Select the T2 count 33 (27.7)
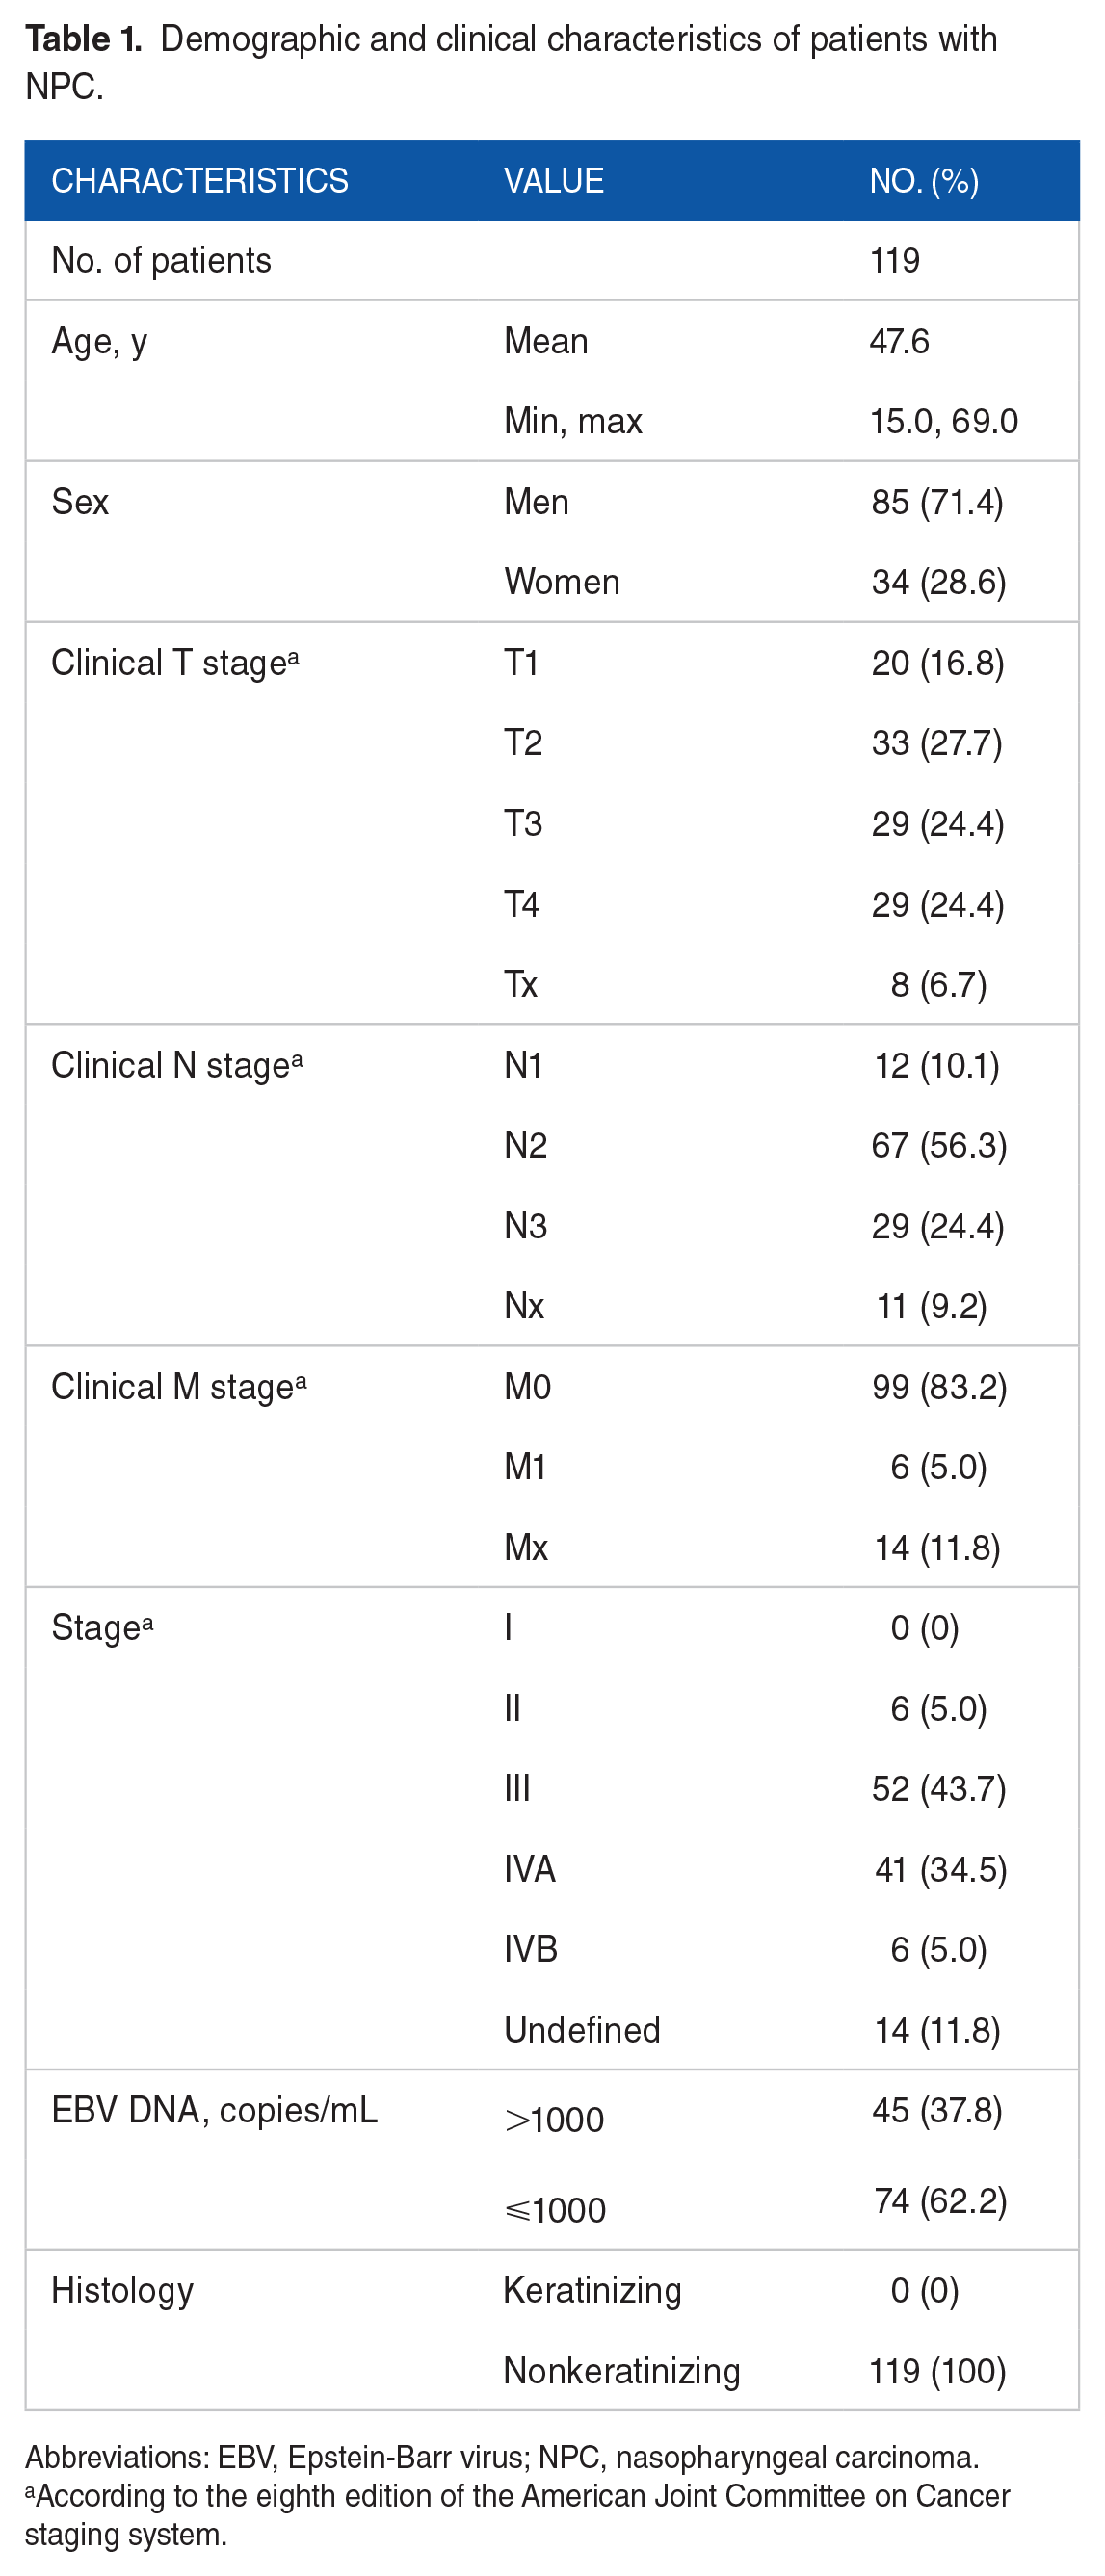Screen dimensions: 1105x2576 [937, 743]
